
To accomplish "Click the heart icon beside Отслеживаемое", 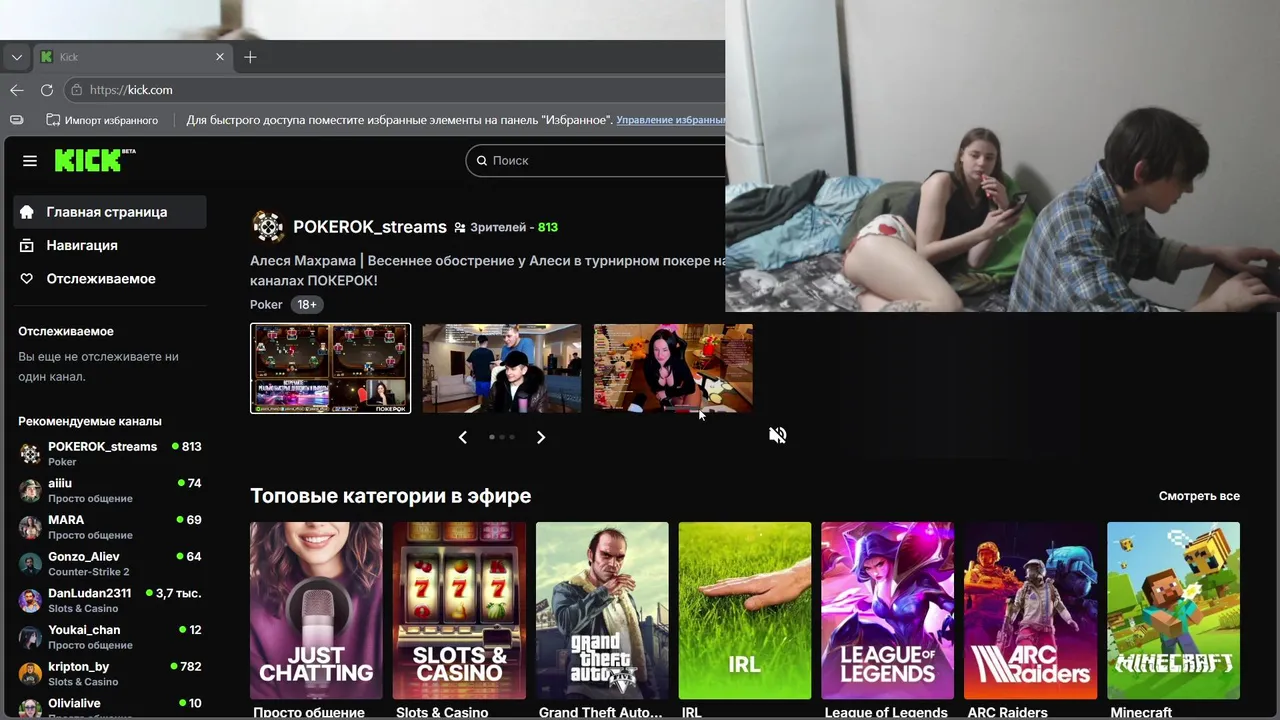I will [x=27, y=279].
